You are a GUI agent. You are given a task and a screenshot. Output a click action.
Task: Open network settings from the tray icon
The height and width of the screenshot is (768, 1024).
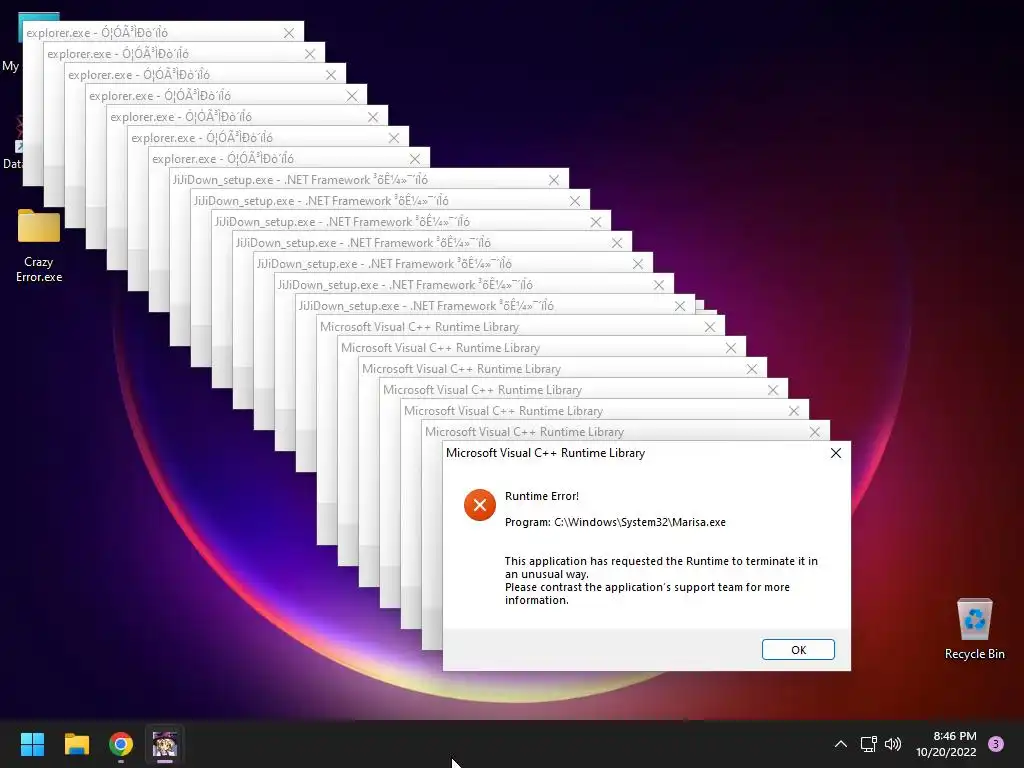click(x=868, y=744)
